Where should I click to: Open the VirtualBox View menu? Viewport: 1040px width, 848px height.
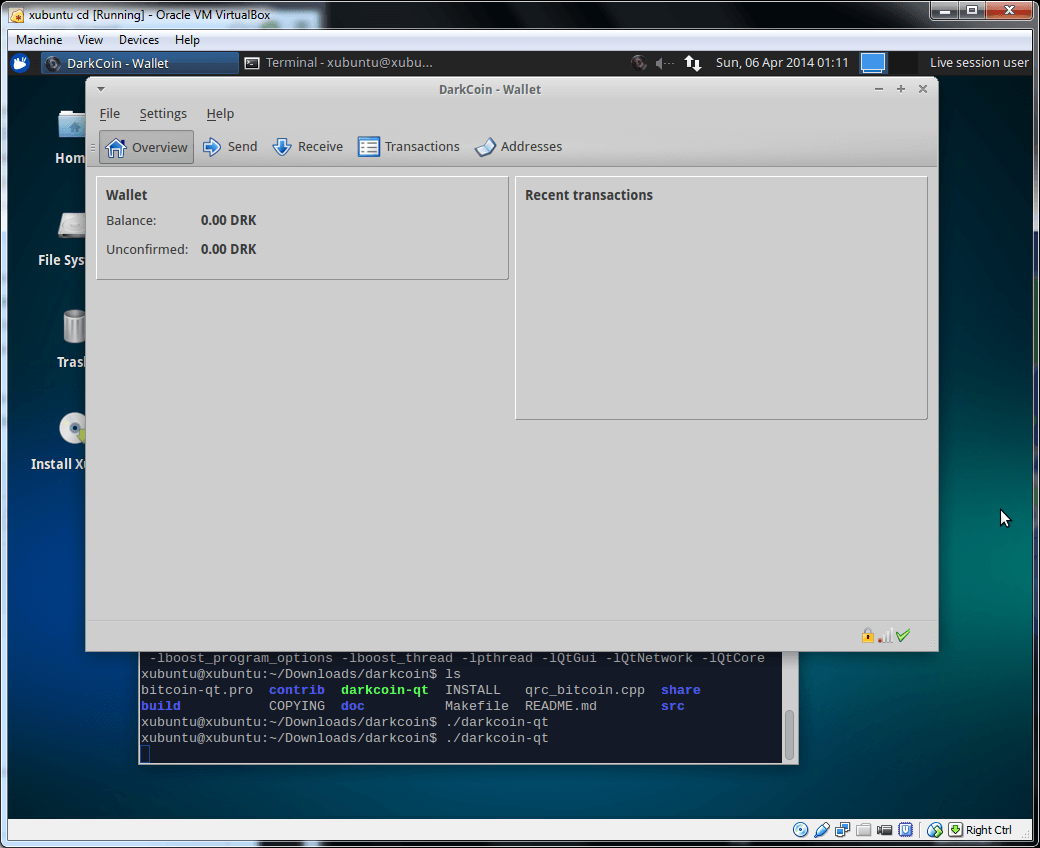pyautogui.click(x=90, y=40)
